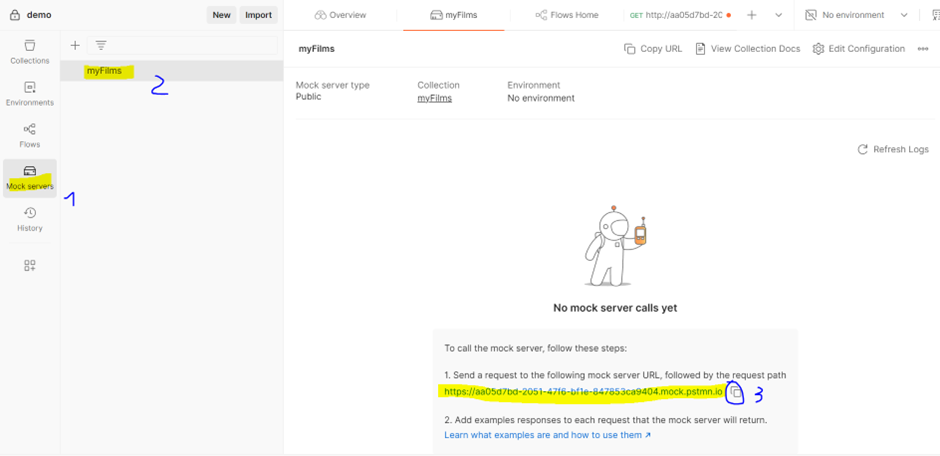Open the History sidebar panel
This screenshot has height=456, width=940.
pos(29,219)
